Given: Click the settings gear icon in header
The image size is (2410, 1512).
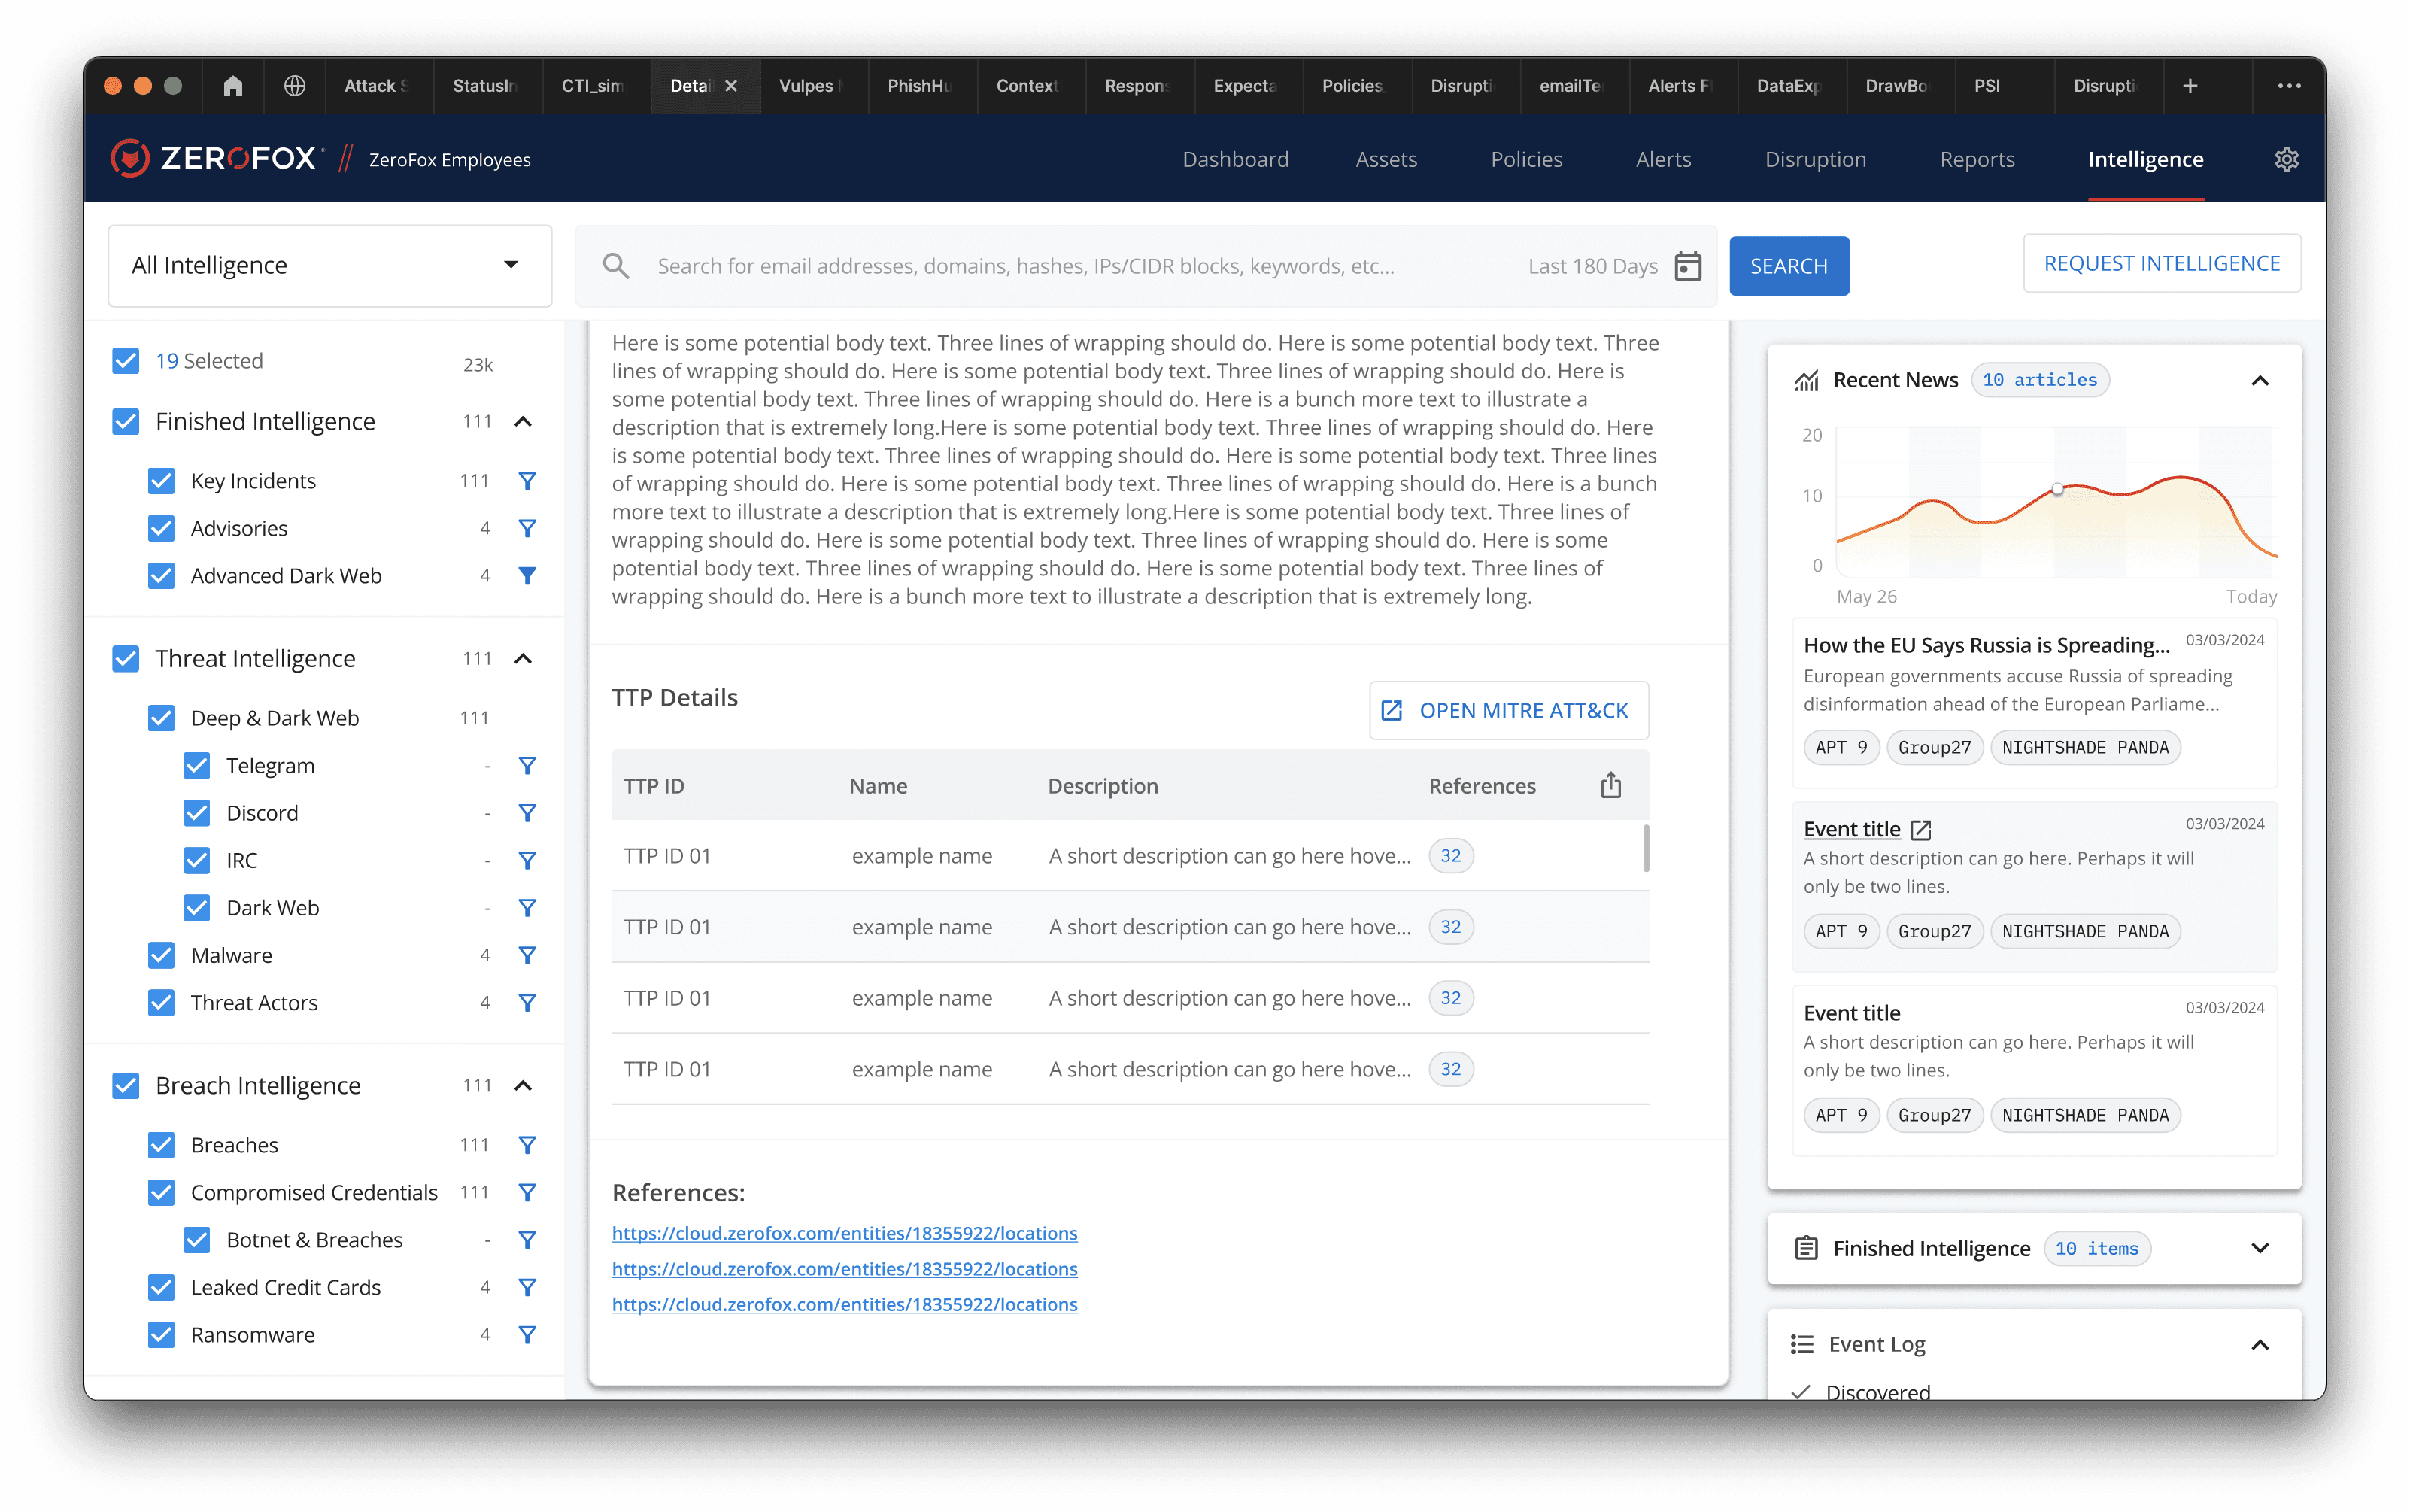Looking at the screenshot, I should (x=2286, y=160).
